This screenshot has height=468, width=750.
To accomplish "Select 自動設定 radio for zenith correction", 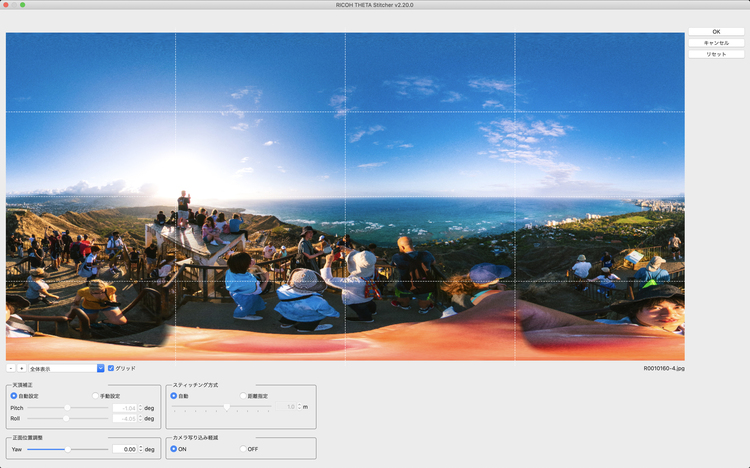I will 14,396.
